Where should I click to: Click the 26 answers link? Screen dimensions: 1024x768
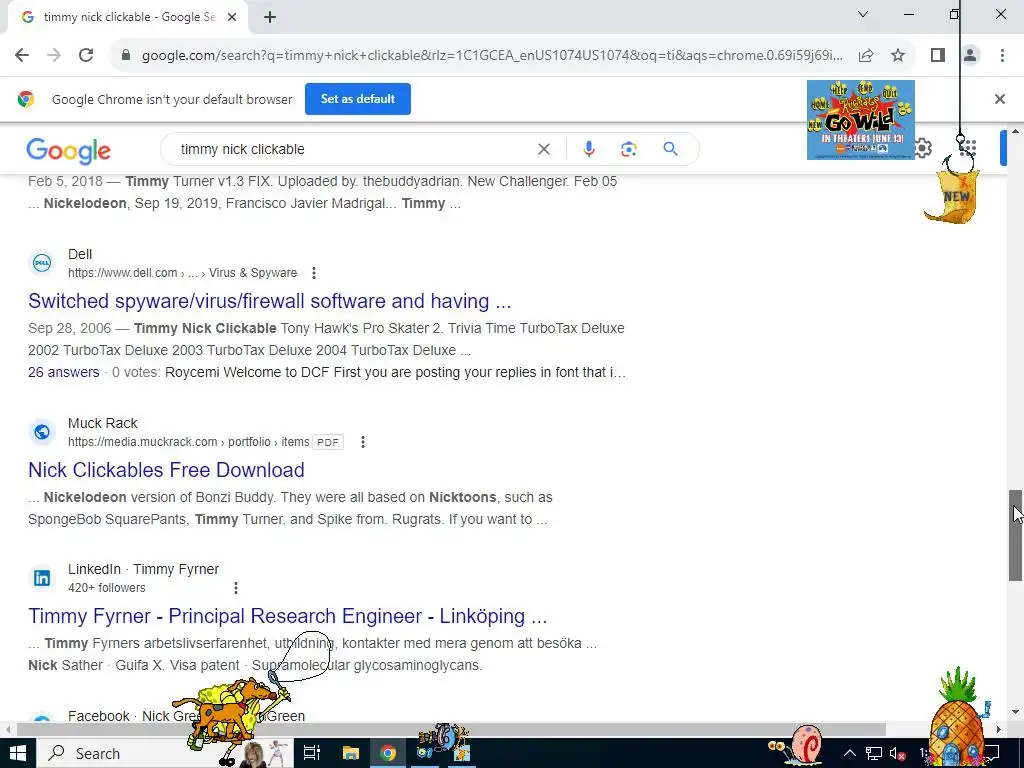pyautogui.click(x=63, y=372)
